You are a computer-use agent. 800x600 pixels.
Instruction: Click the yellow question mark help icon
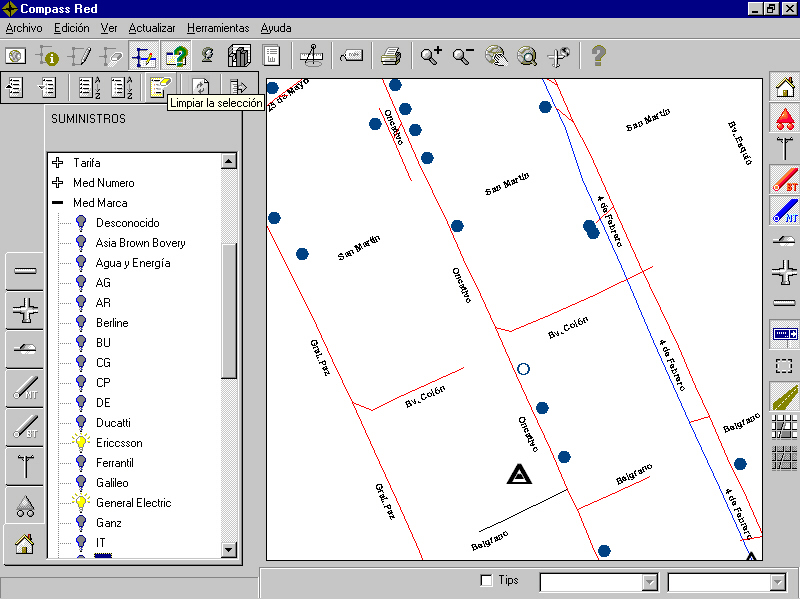coord(598,56)
